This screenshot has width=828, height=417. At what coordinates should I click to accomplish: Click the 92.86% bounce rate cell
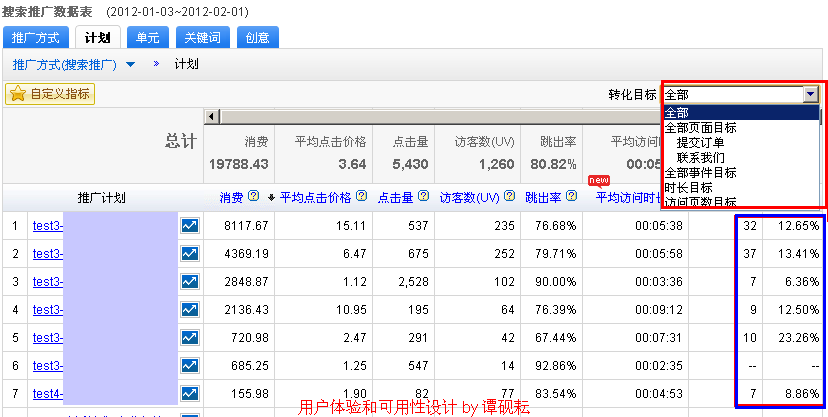[x=556, y=366]
